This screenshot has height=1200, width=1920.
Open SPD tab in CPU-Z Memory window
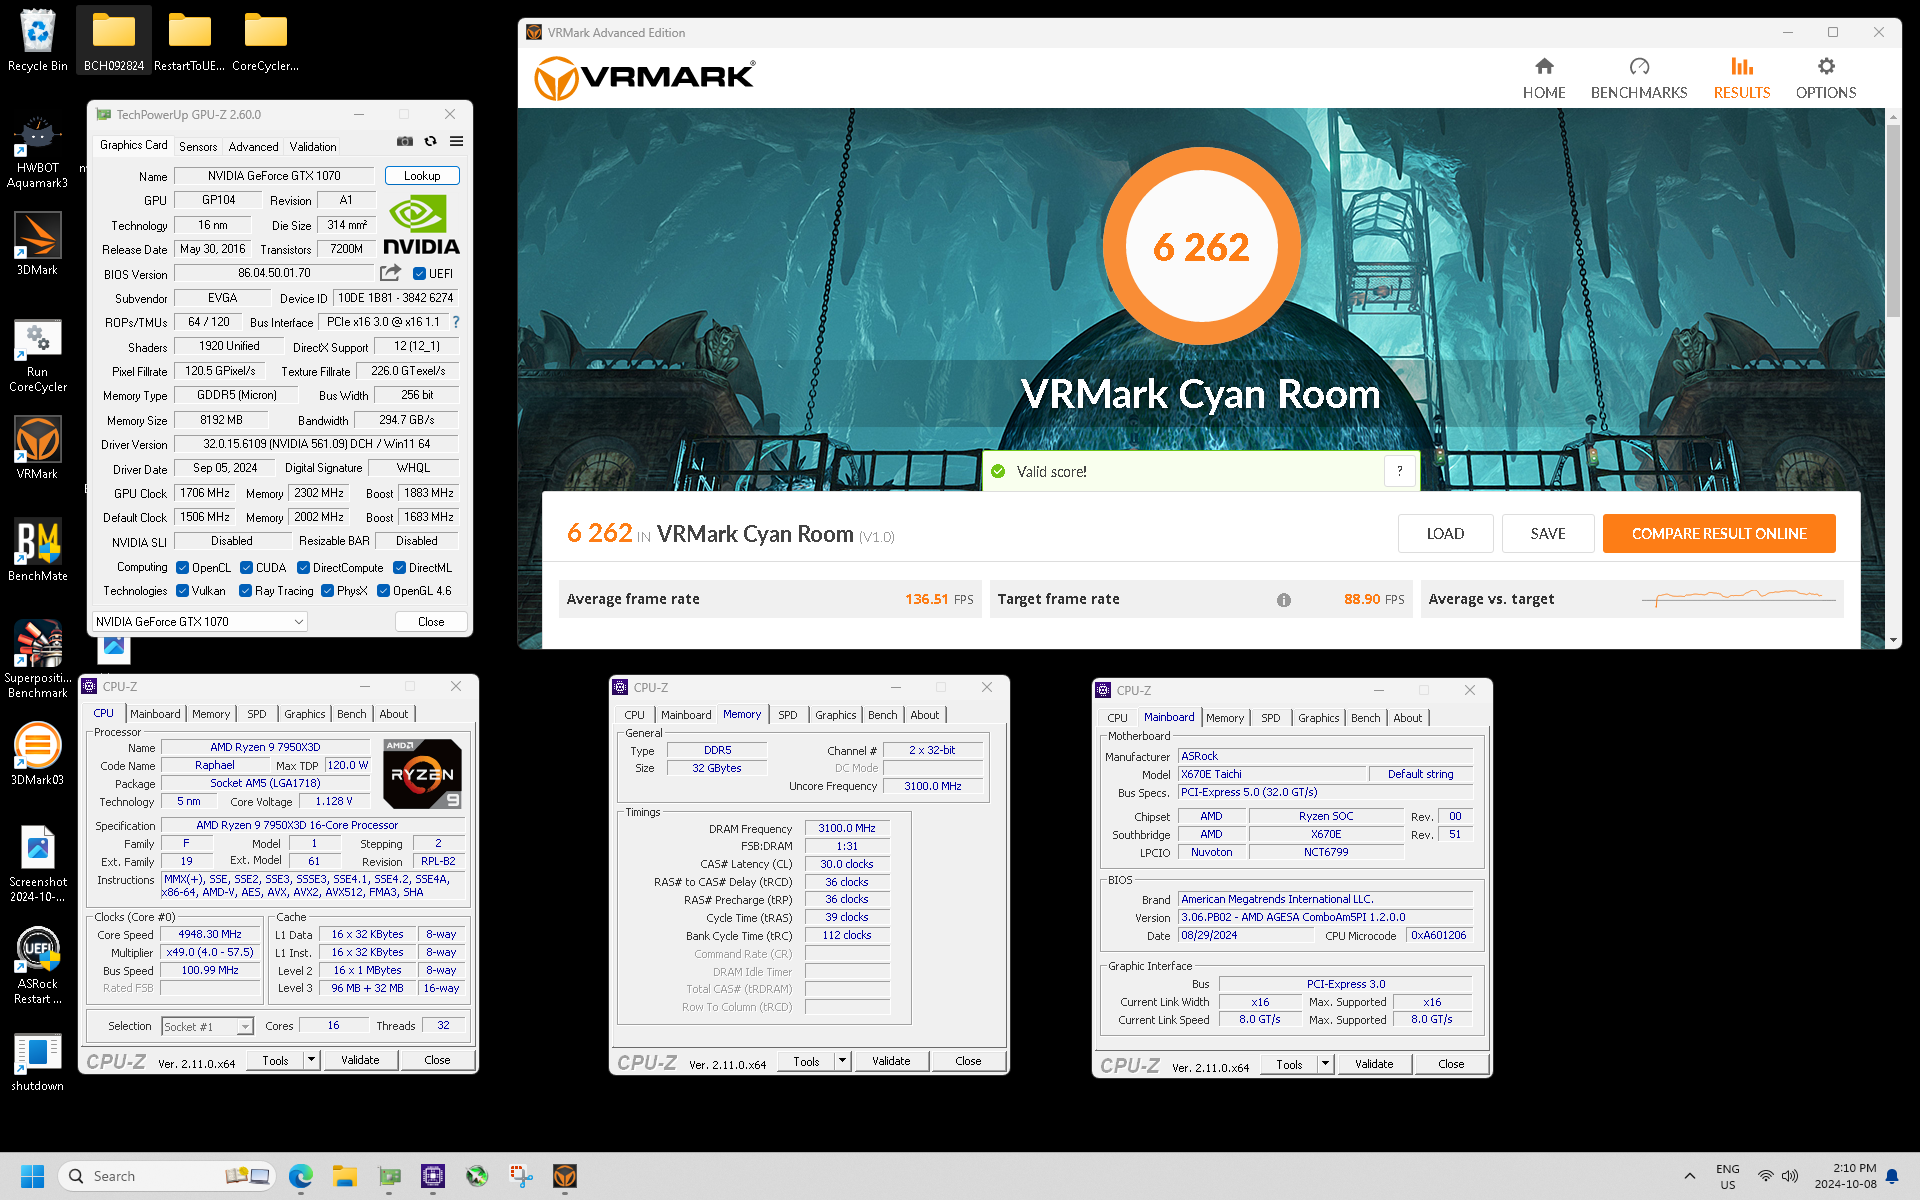(x=788, y=715)
